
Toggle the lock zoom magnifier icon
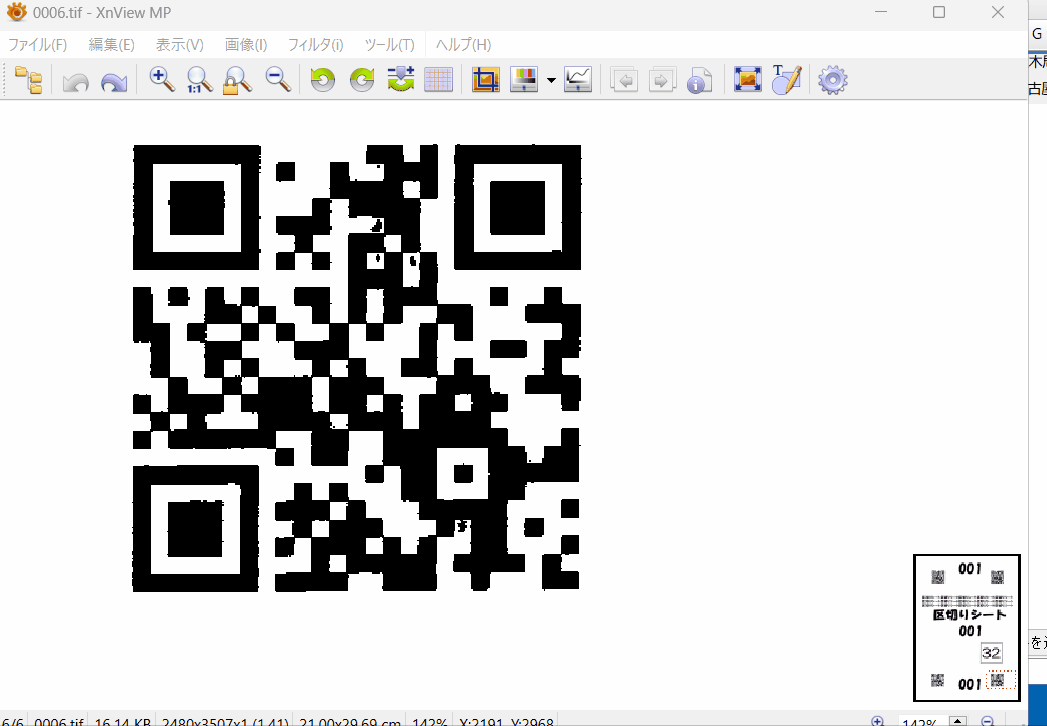coord(238,80)
